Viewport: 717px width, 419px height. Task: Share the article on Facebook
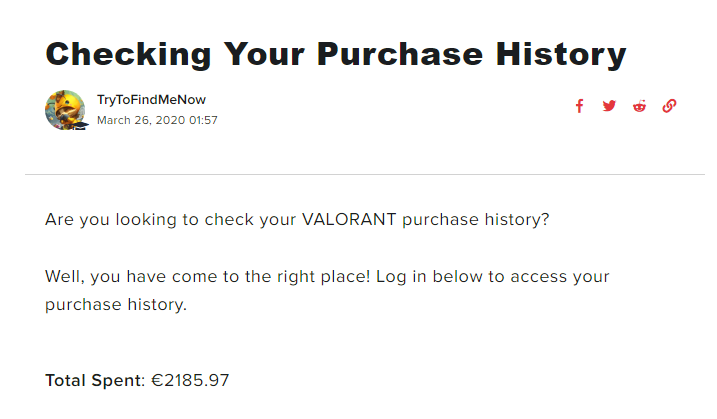tap(579, 106)
